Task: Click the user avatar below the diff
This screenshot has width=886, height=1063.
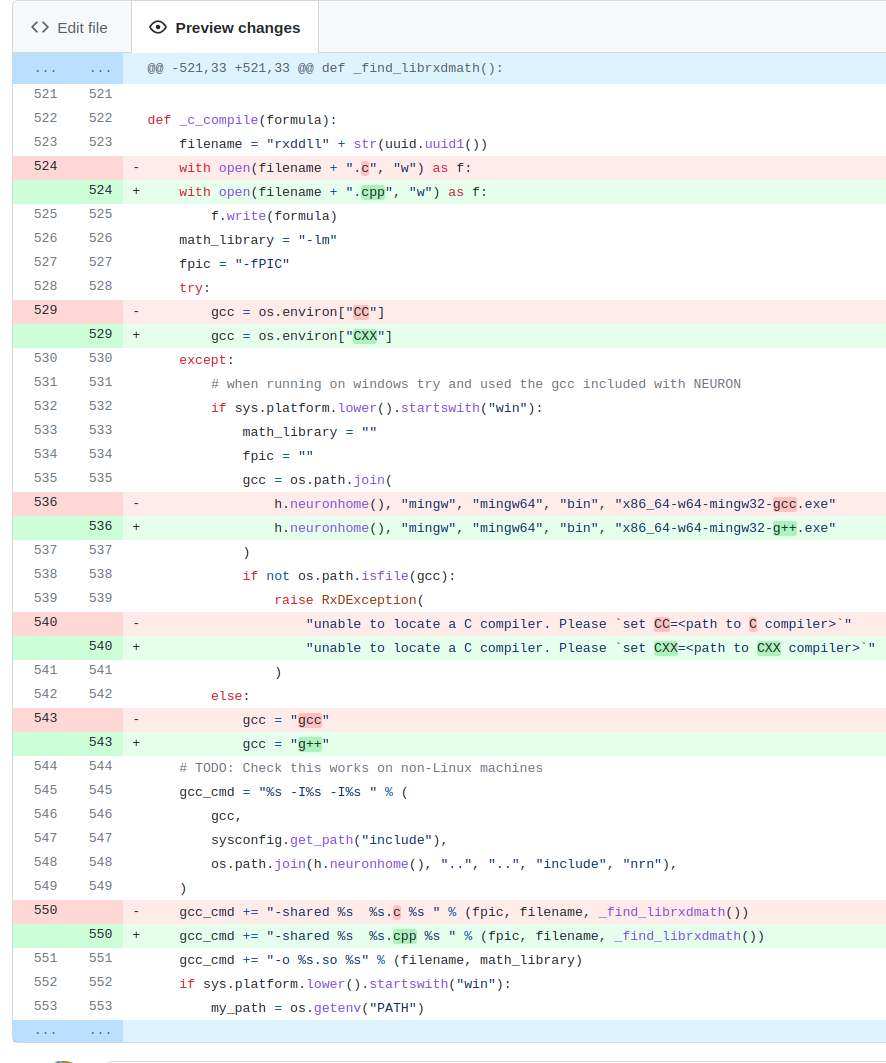Action: (63, 1058)
